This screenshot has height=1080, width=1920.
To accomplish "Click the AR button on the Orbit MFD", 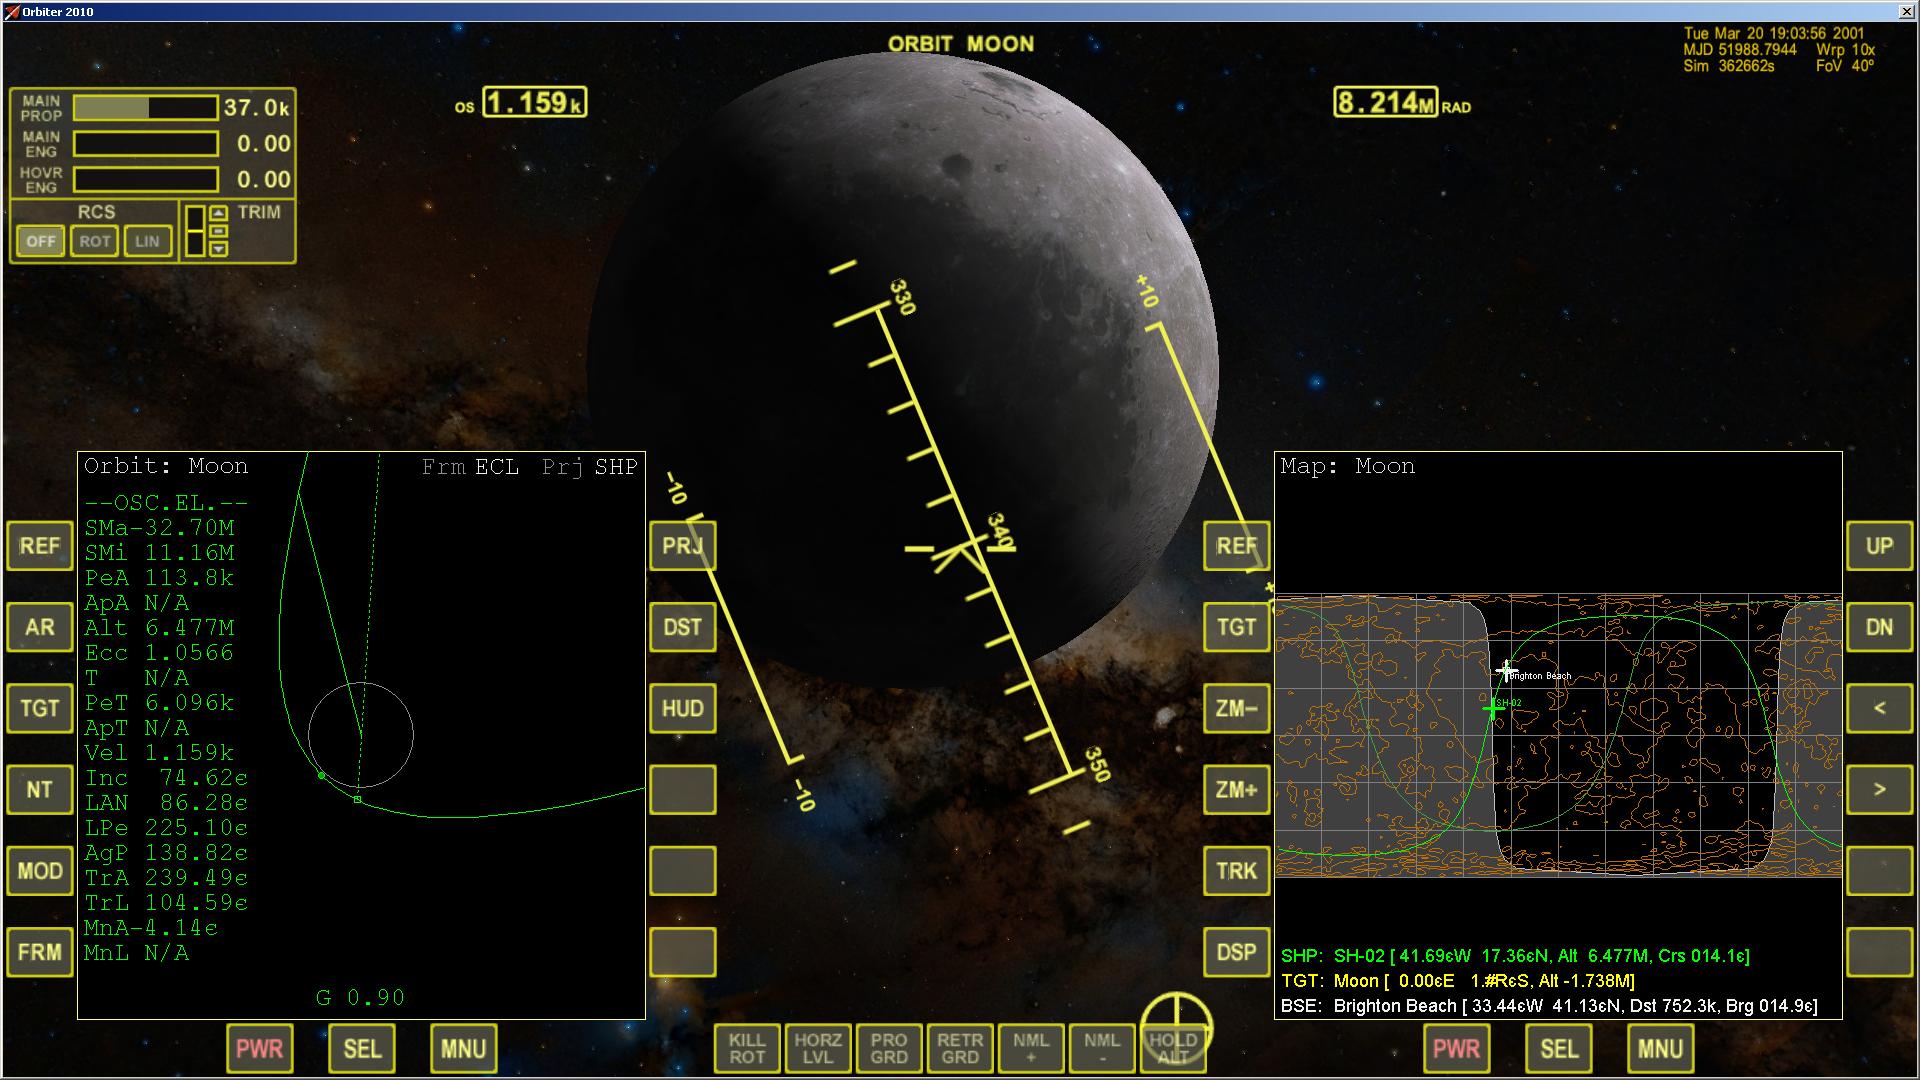I will (x=40, y=627).
